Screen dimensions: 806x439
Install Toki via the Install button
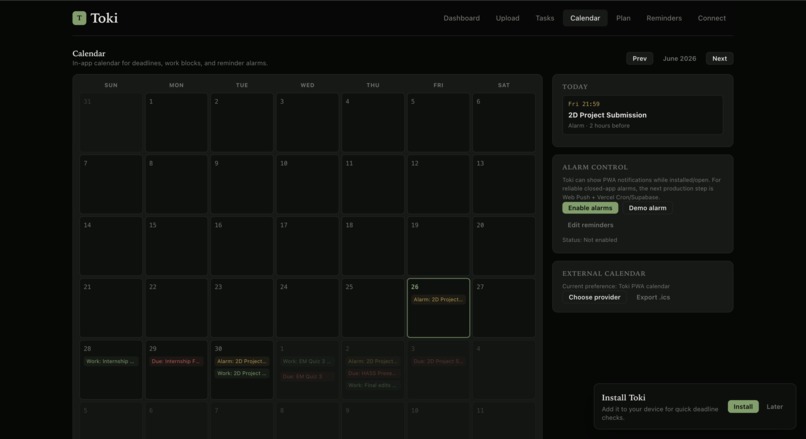tap(743, 407)
